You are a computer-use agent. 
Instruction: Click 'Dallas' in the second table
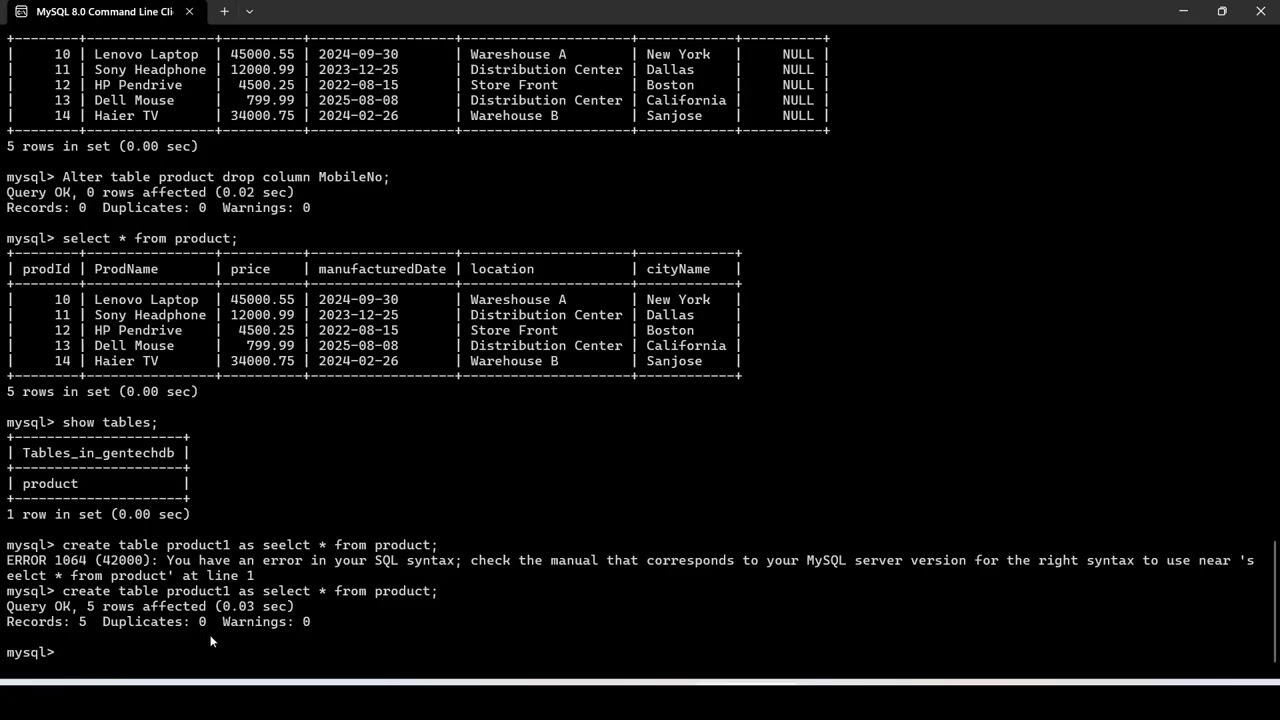coord(670,315)
